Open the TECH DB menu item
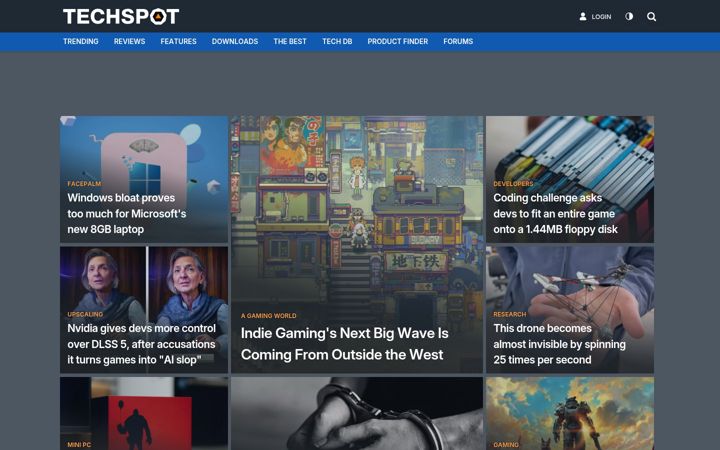Image resolution: width=720 pixels, height=450 pixels. [x=337, y=41]
